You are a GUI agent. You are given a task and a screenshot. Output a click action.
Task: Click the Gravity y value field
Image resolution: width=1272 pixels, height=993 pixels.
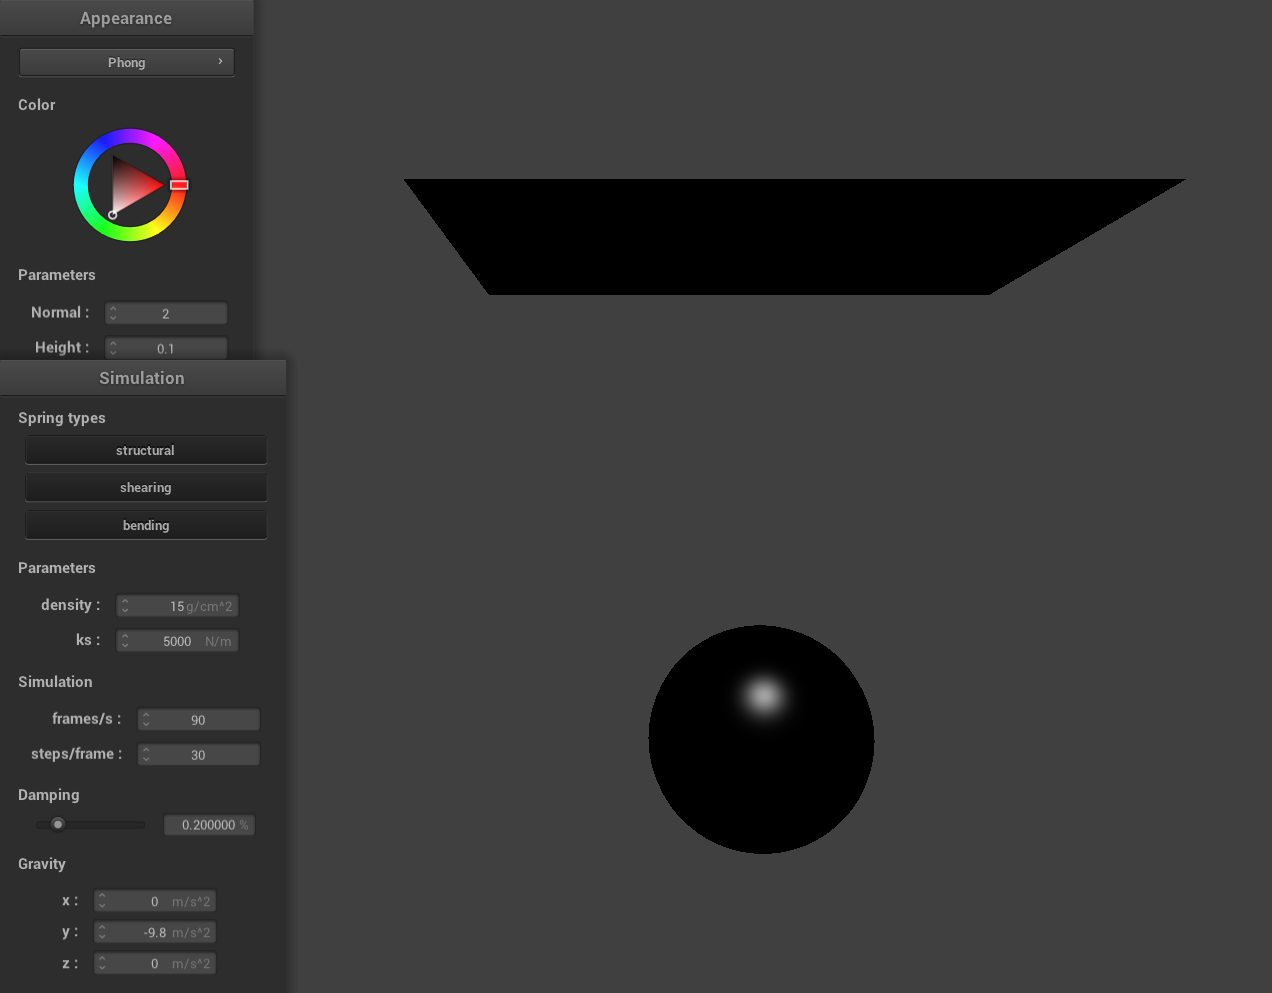pyautogui.click(x=155, y=932)
